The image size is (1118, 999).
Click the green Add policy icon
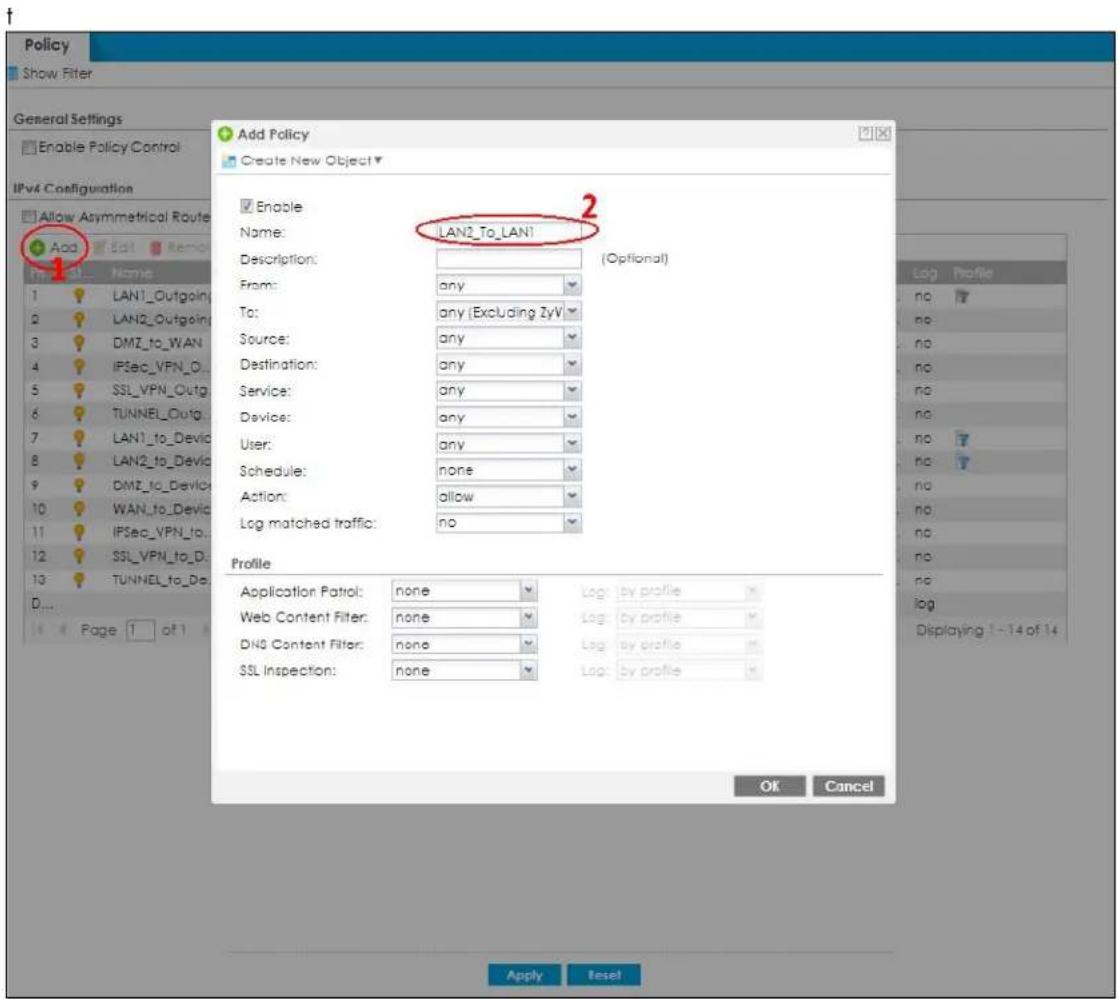pos(38,247)
